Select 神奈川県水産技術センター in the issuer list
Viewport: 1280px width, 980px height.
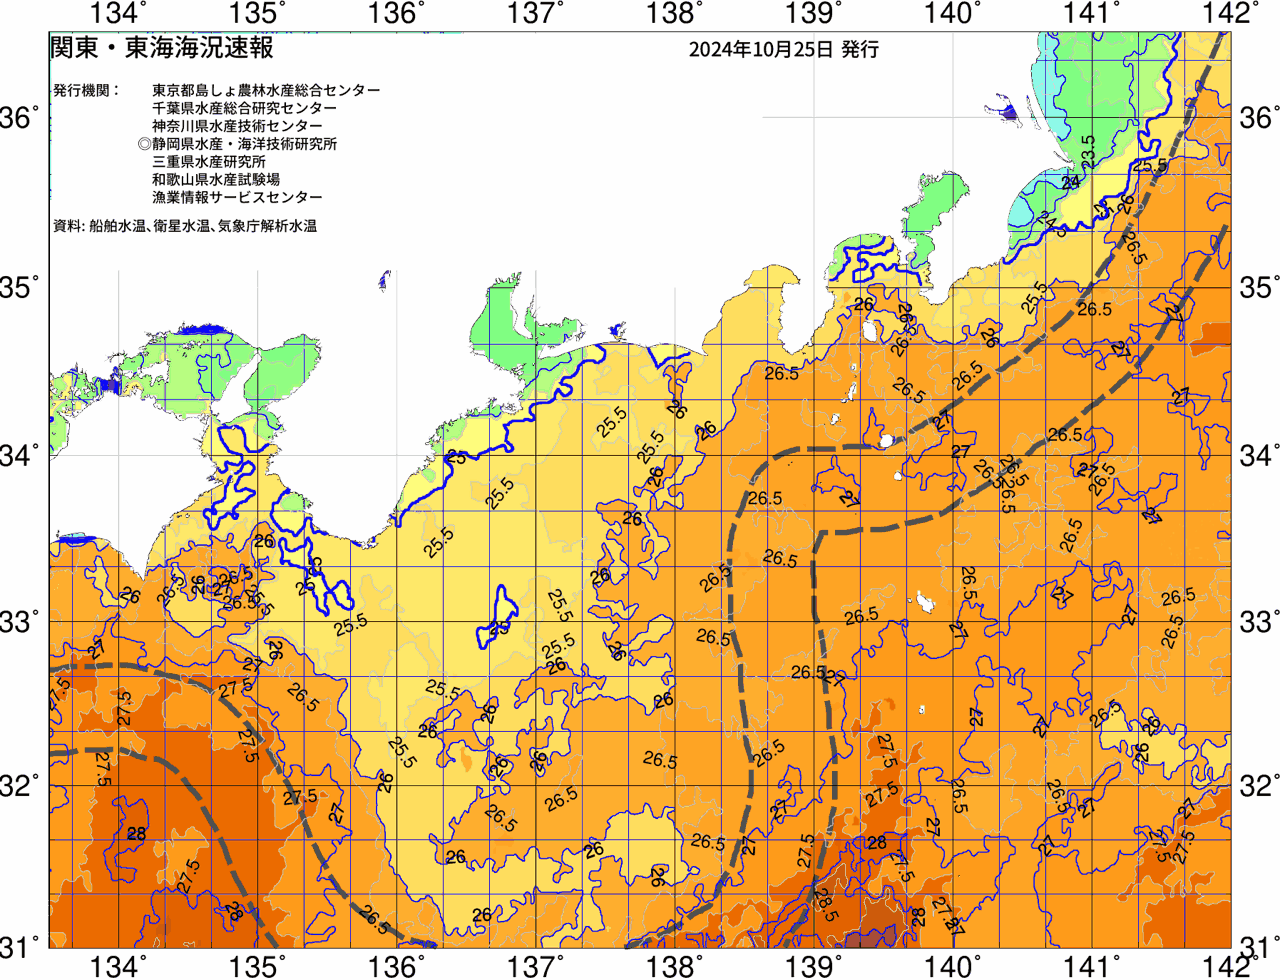[x=237, y=126]
